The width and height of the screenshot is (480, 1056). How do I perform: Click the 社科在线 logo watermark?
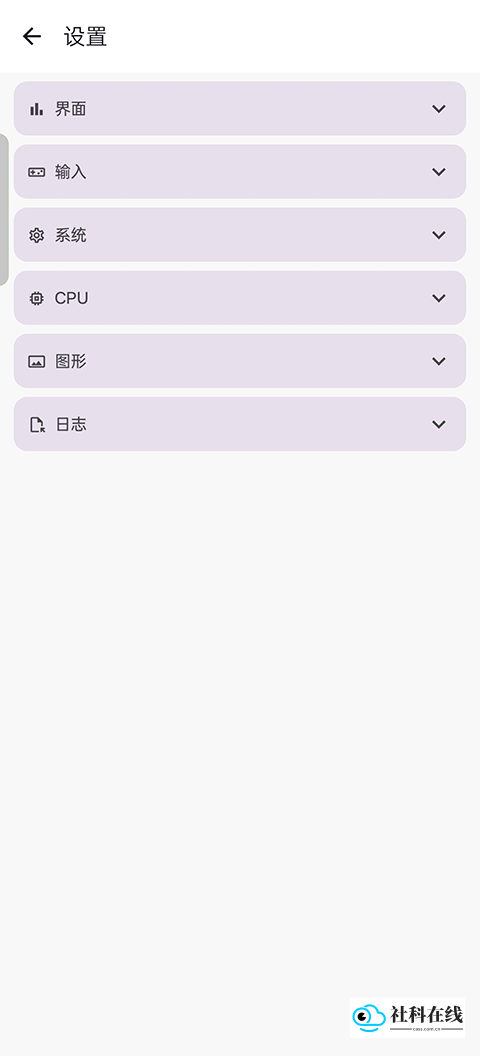point(407,1018)
